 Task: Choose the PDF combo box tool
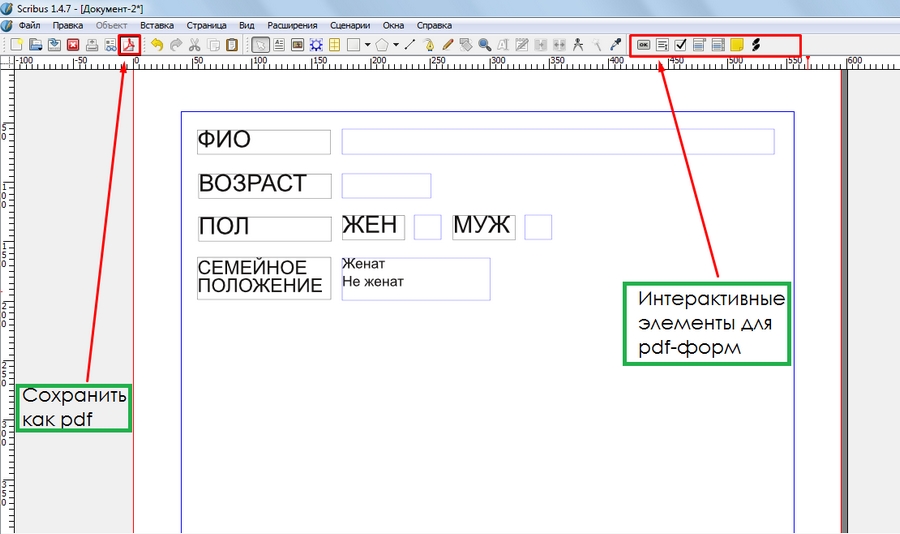coord(699,45)
